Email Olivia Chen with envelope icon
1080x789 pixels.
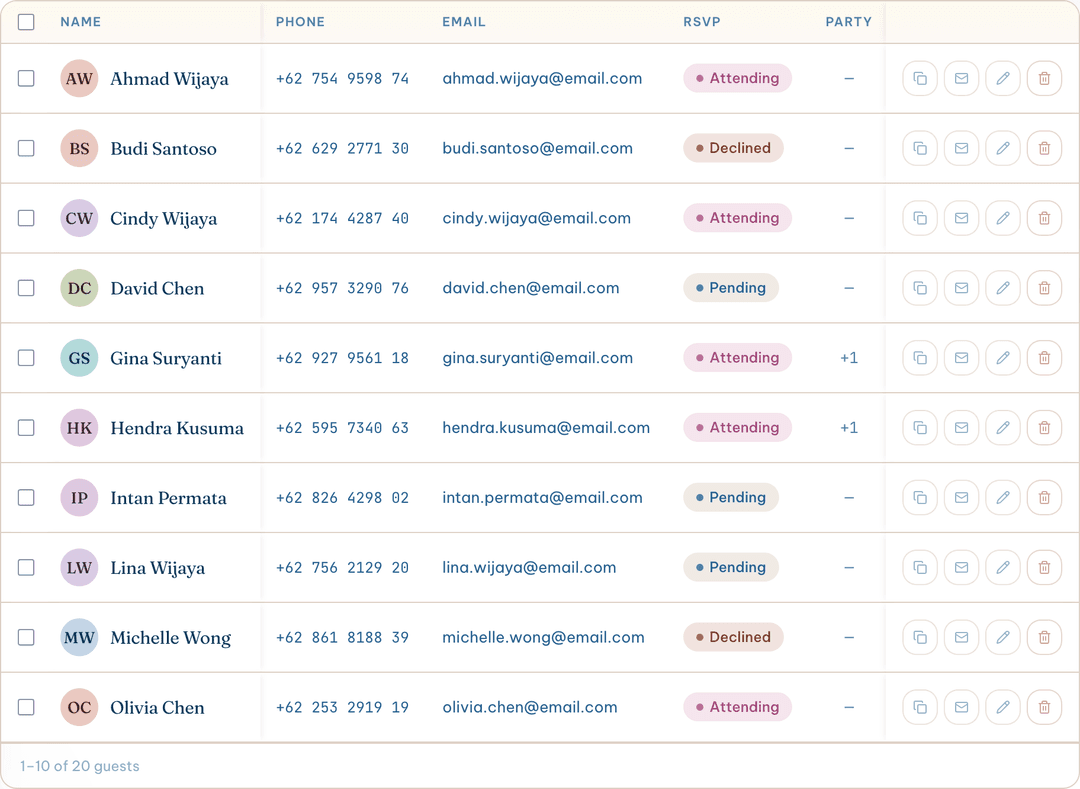click(962, 707)
